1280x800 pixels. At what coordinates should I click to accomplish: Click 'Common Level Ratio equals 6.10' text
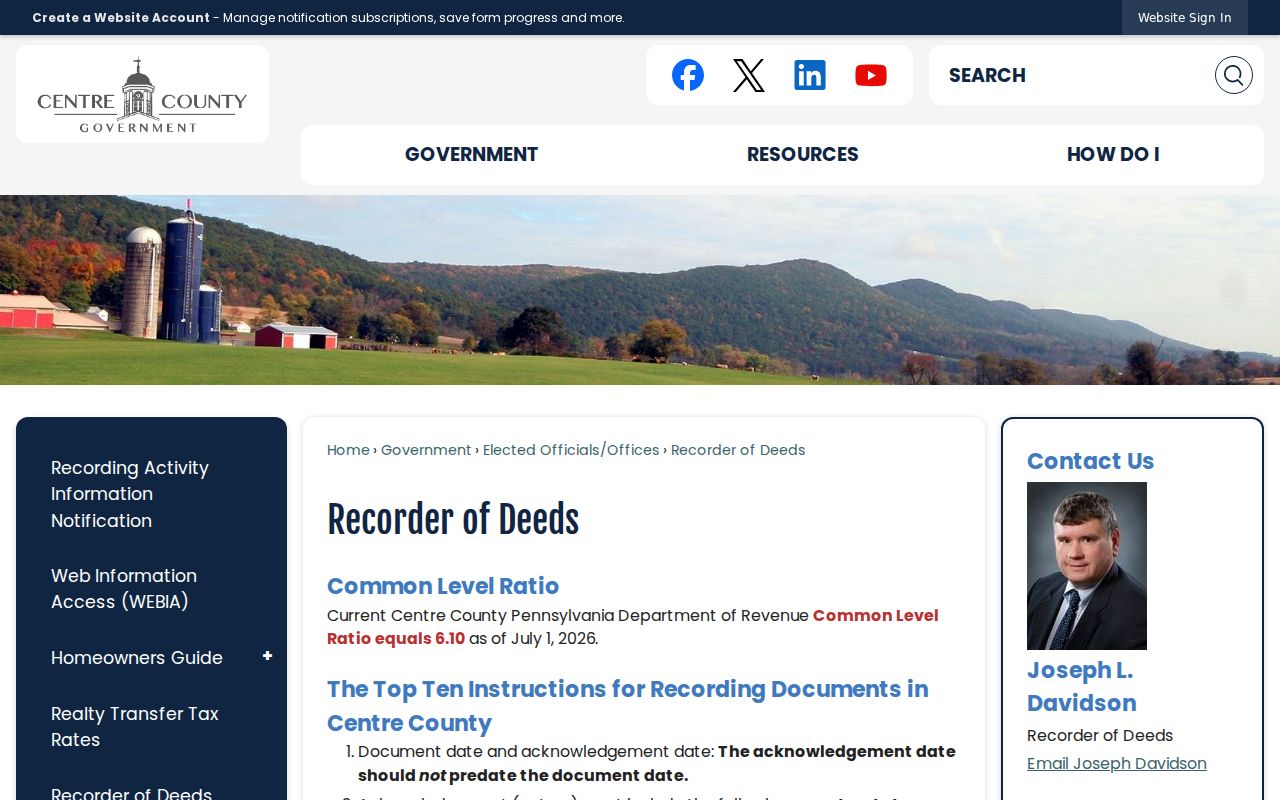click(633, 627)
